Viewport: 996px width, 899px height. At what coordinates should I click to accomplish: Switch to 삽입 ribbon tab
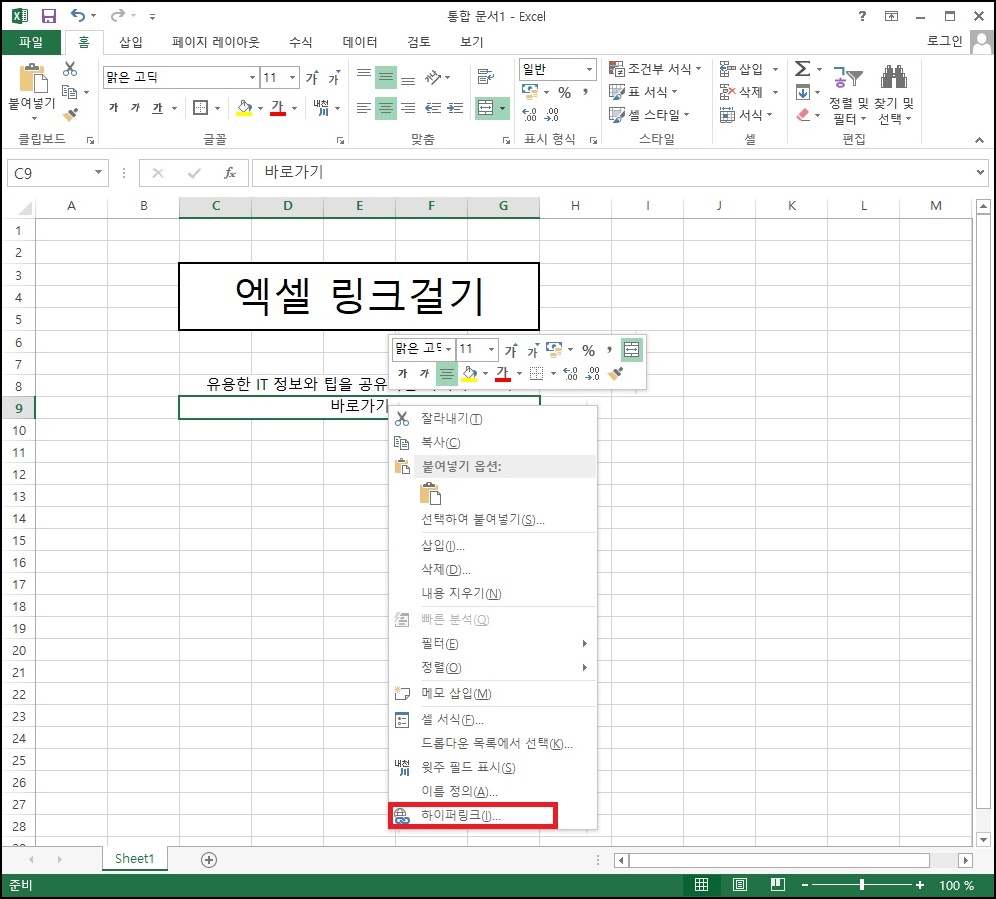[130, 42]
